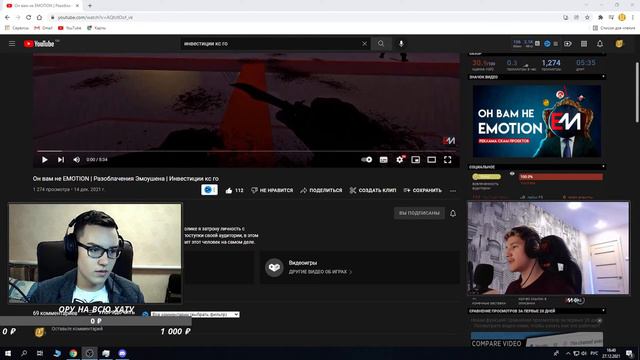Image resolution: width=640 pixels, height=360 pixels.
Task: Toggle channel notification bell near subscribe
Action: 453,213
